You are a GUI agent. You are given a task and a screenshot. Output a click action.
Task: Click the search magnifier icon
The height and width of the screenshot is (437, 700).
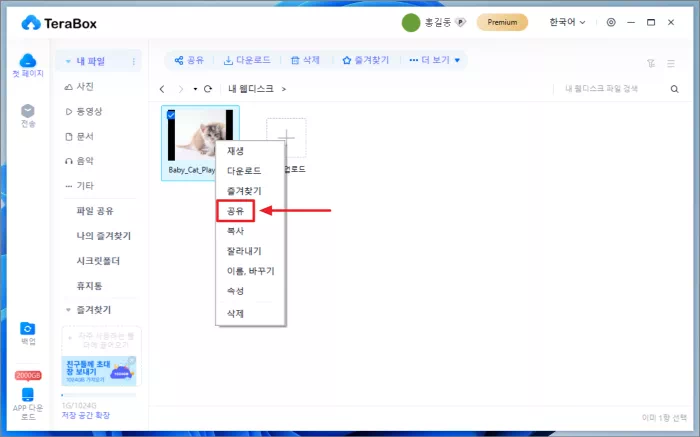[675, 89]
